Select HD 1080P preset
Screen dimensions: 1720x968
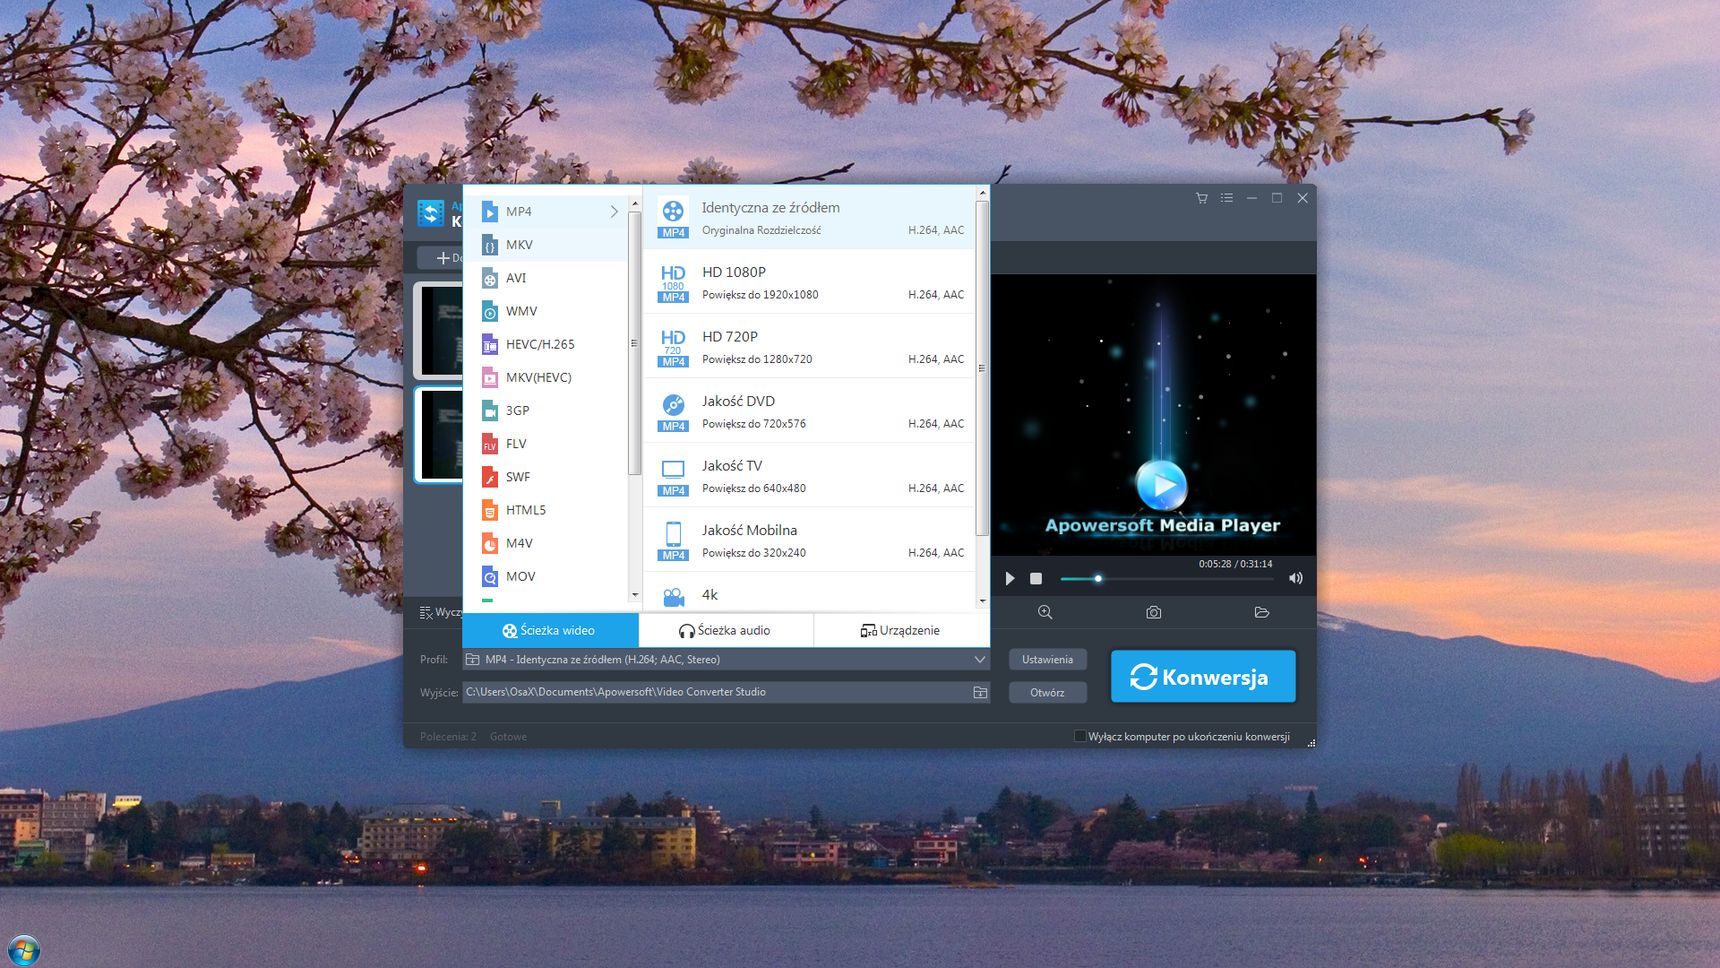coord(809,282)
